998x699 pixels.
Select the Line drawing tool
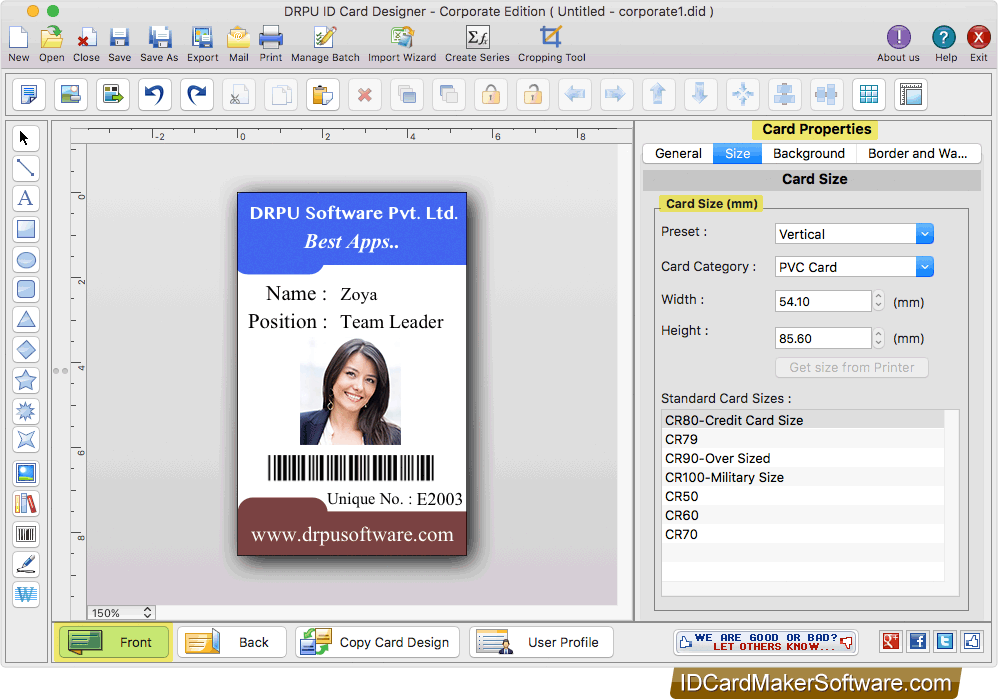25,168
